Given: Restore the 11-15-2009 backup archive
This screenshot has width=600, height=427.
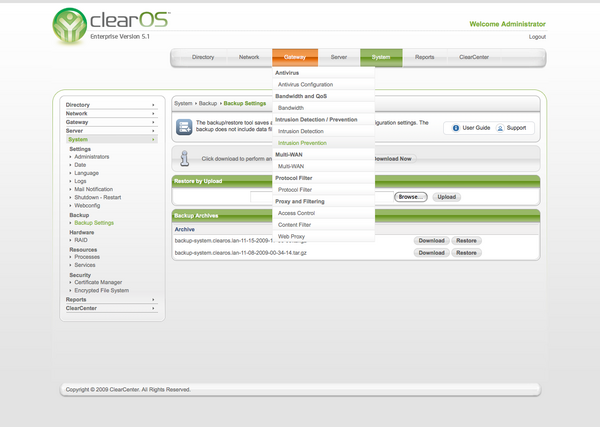Looking at the screenshot, I should (x=466, y=241).
